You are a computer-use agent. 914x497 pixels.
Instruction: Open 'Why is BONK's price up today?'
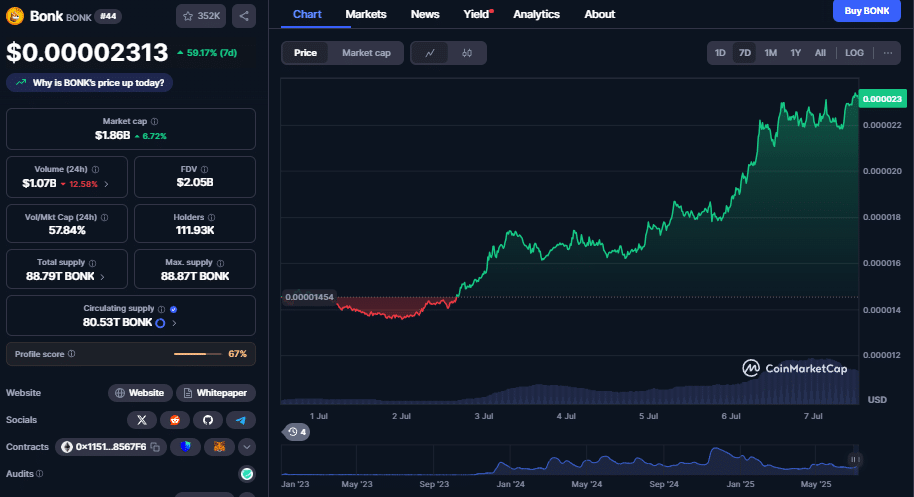click(89, 83)
